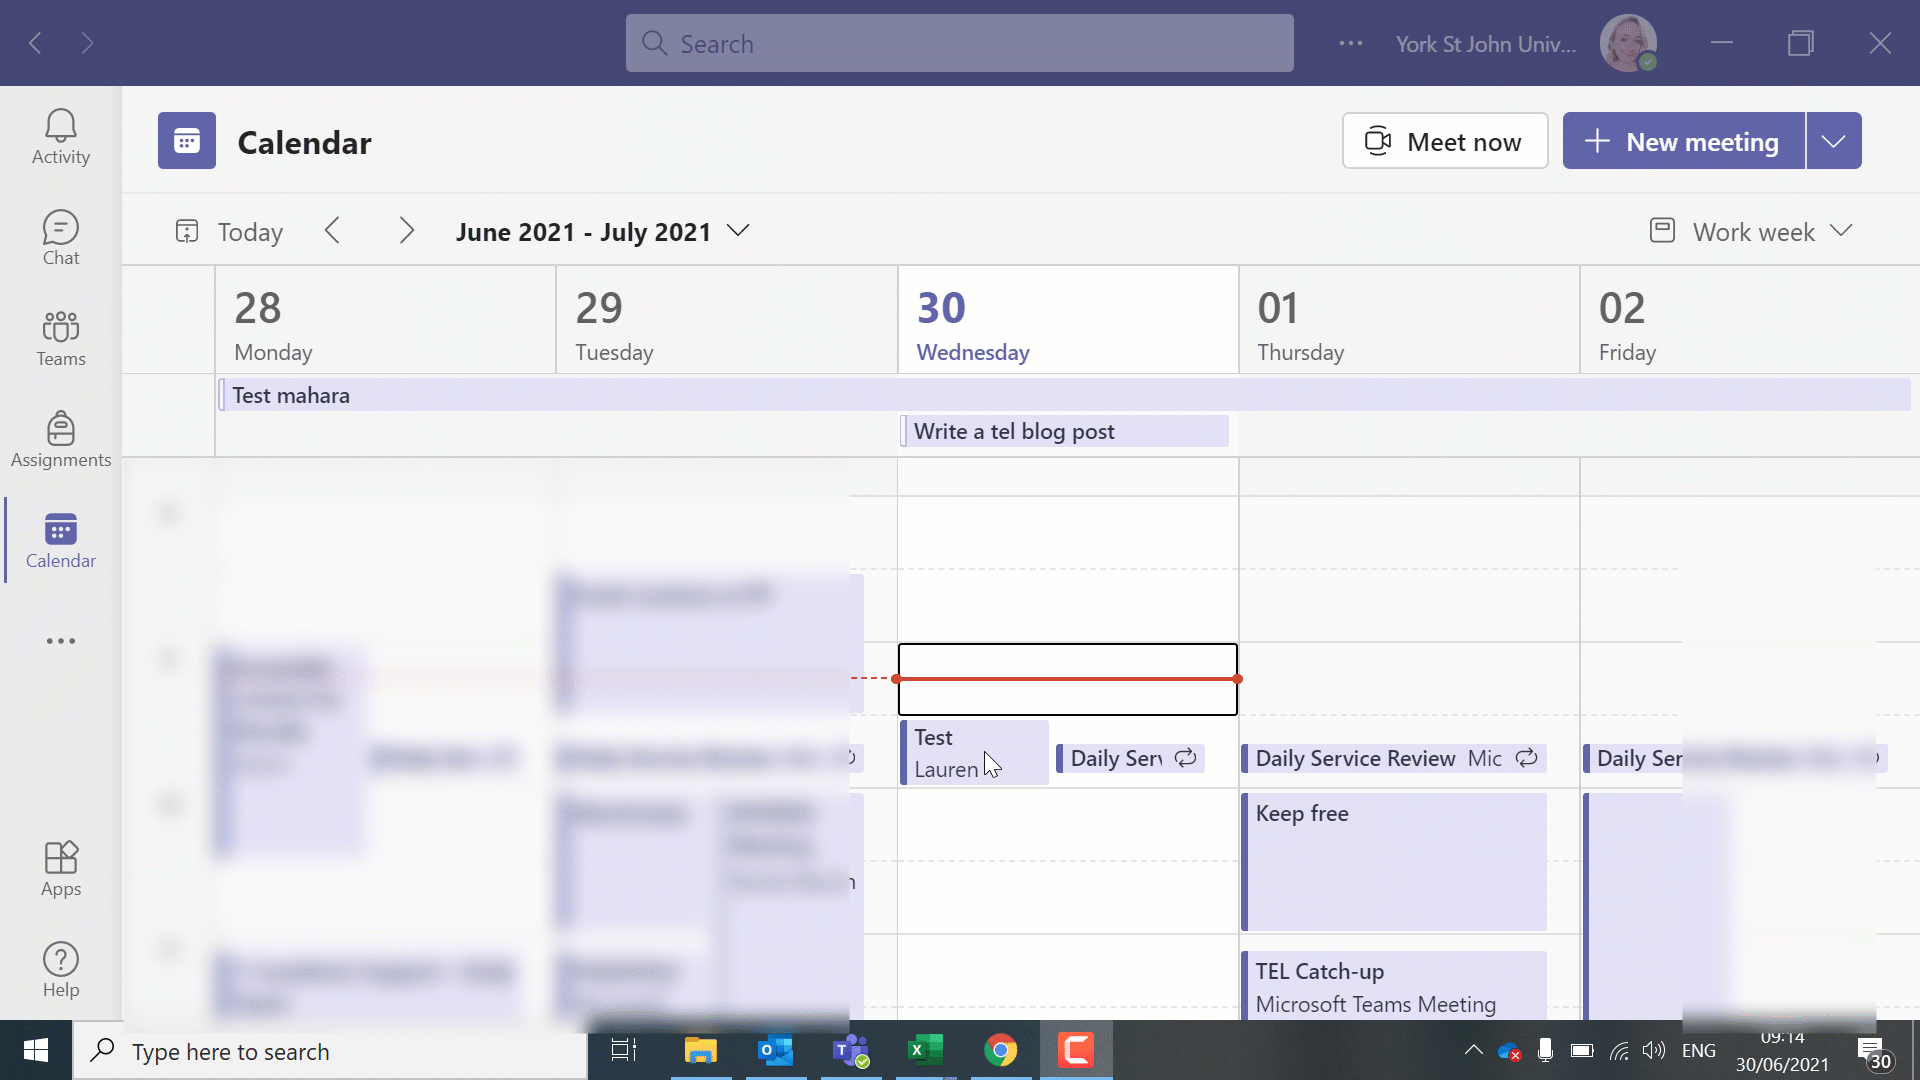The image size is (1920, 1080).
Task: Go back with the history arrow
Action: pyautogui.click(x=36, y=43)
